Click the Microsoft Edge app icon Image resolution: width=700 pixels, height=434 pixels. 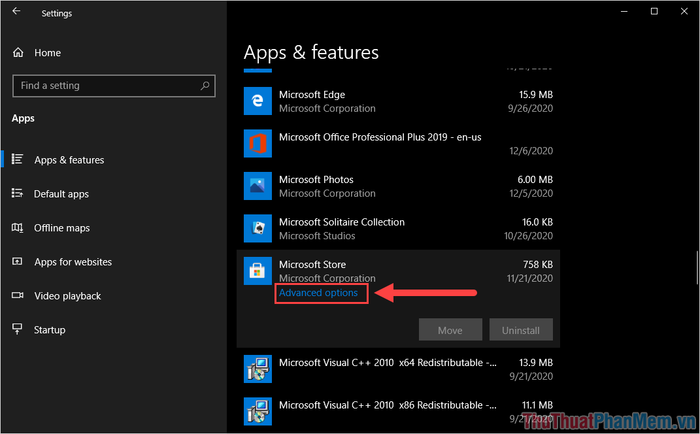258,101
